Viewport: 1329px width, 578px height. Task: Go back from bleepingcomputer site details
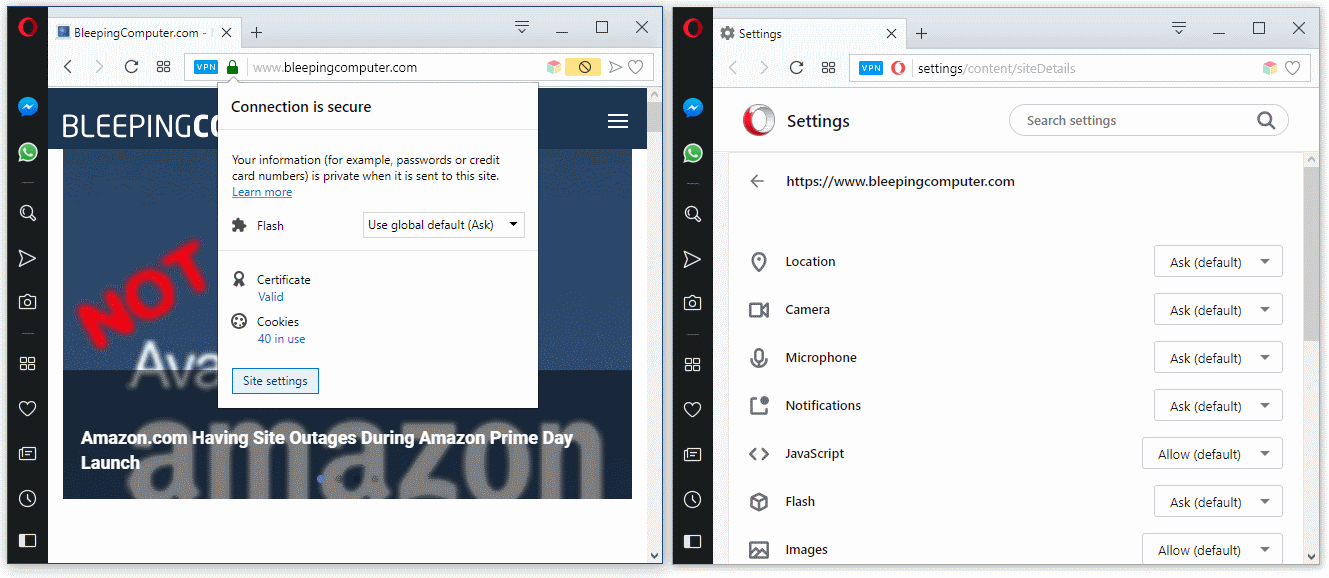[757, 181]
